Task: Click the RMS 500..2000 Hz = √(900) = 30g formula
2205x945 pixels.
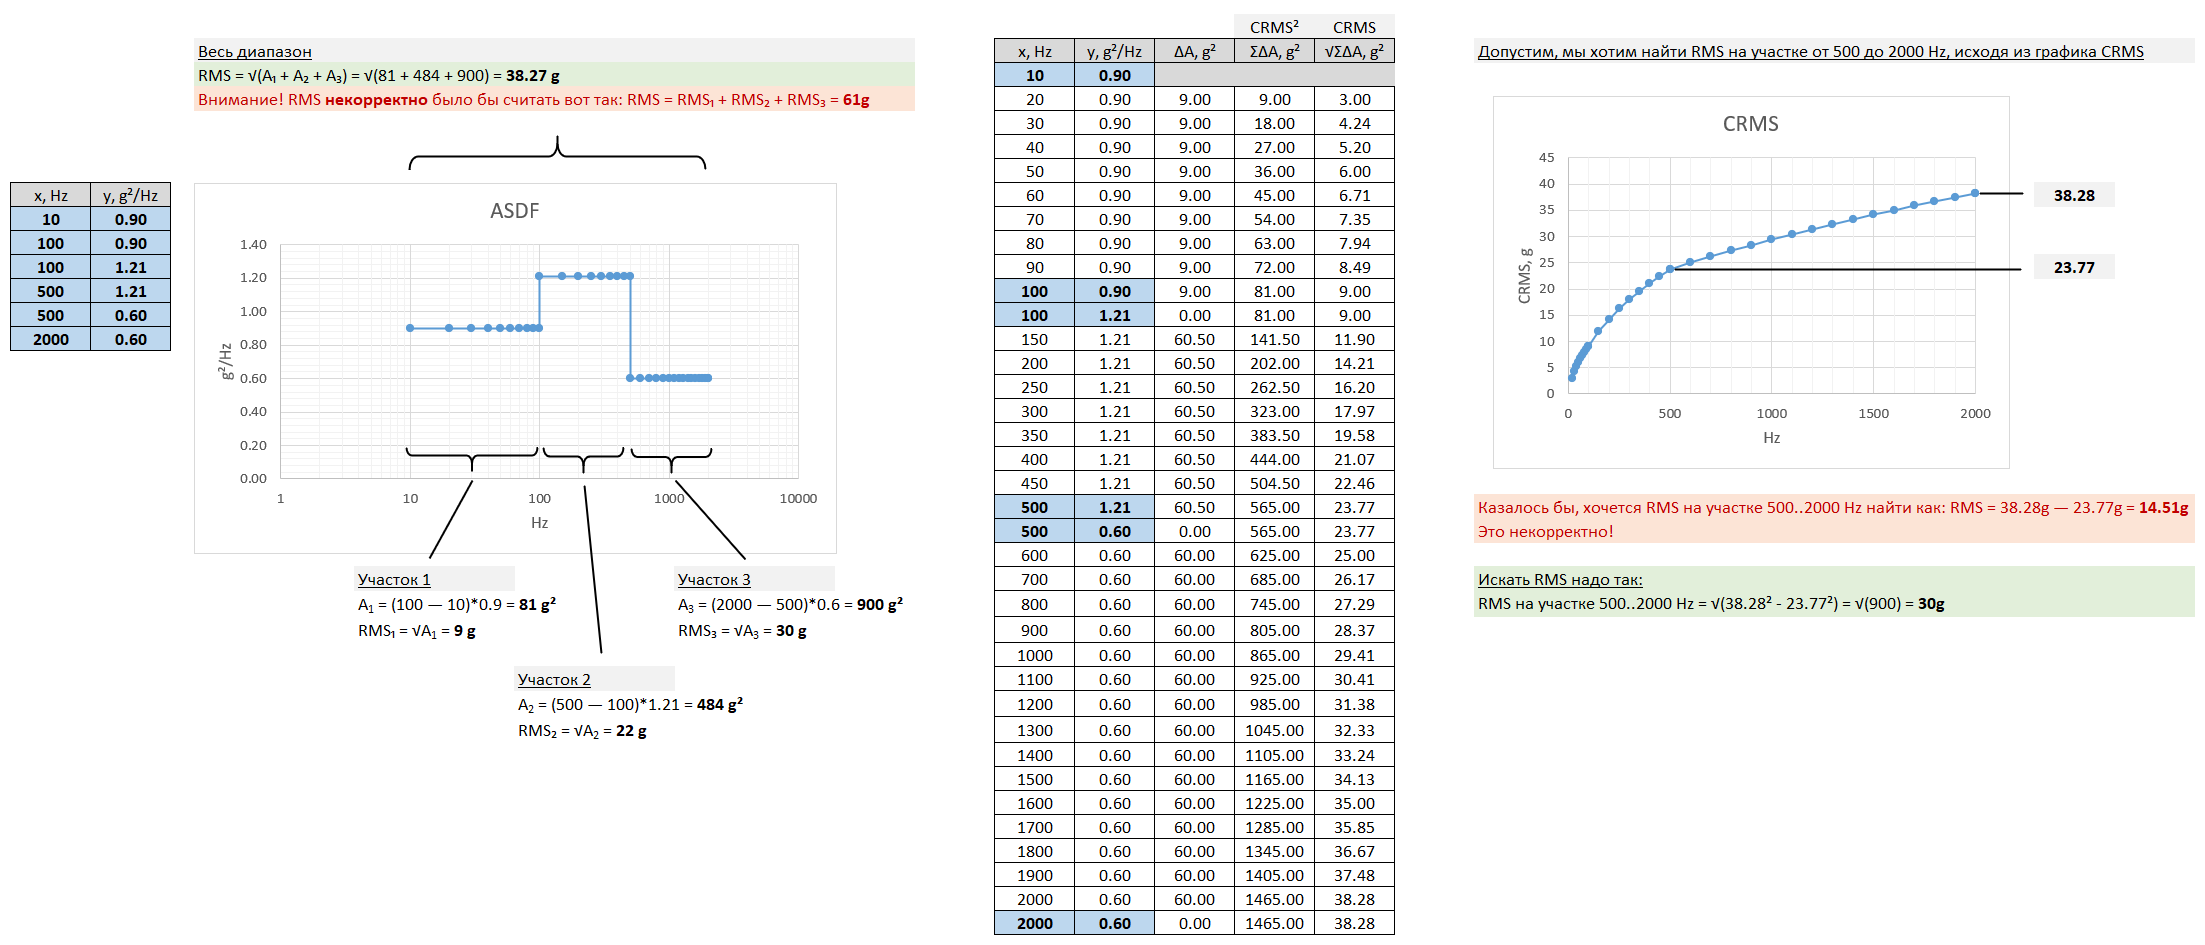Action: coord(1711,603)
